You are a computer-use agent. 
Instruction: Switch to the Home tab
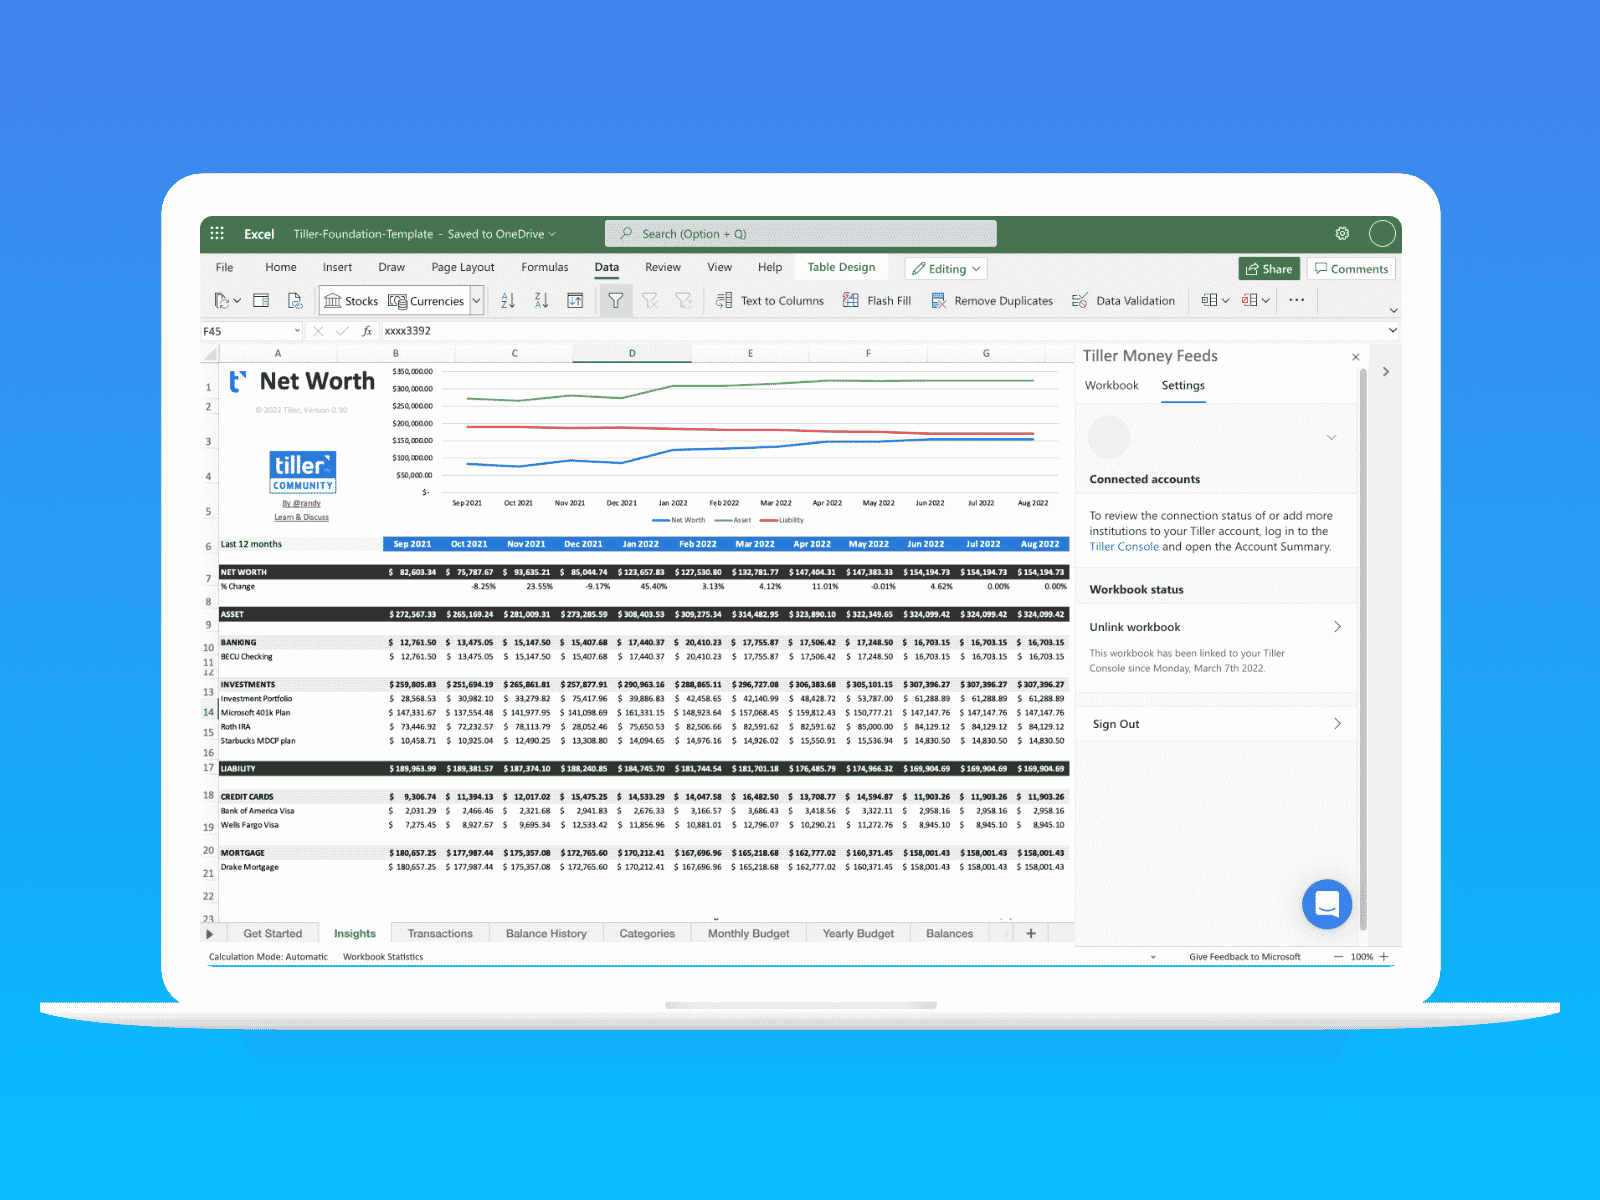[x=280, y=267]
